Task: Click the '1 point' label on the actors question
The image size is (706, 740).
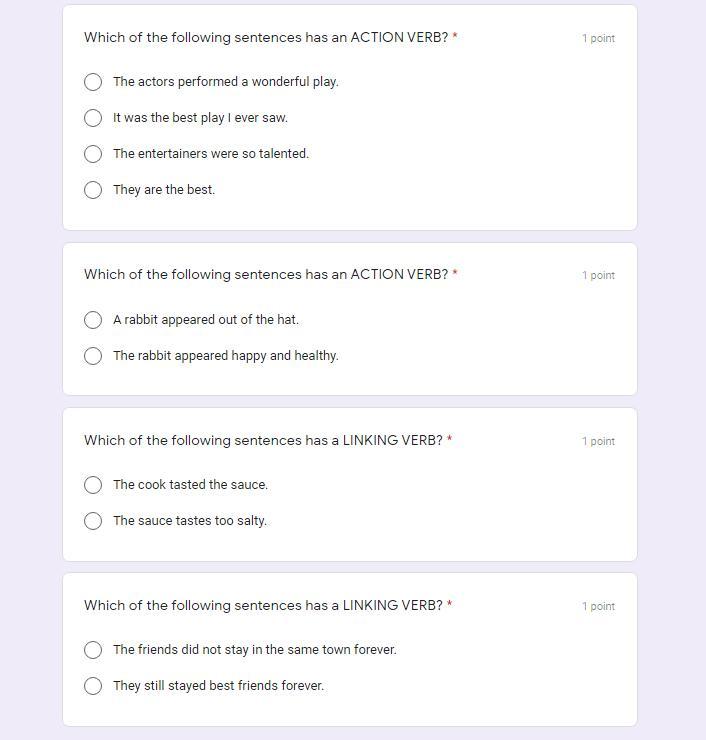Action: pyautogui.click(x=598, y=39)
